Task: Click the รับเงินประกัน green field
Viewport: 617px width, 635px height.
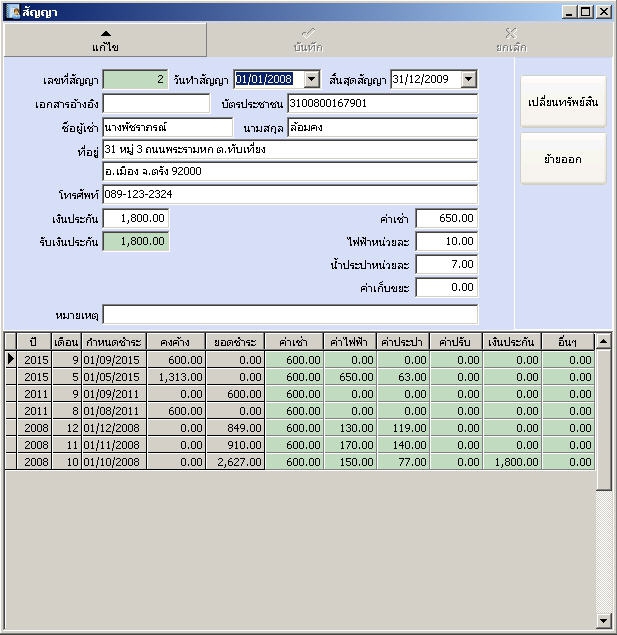Action: (x=136, y=242)
